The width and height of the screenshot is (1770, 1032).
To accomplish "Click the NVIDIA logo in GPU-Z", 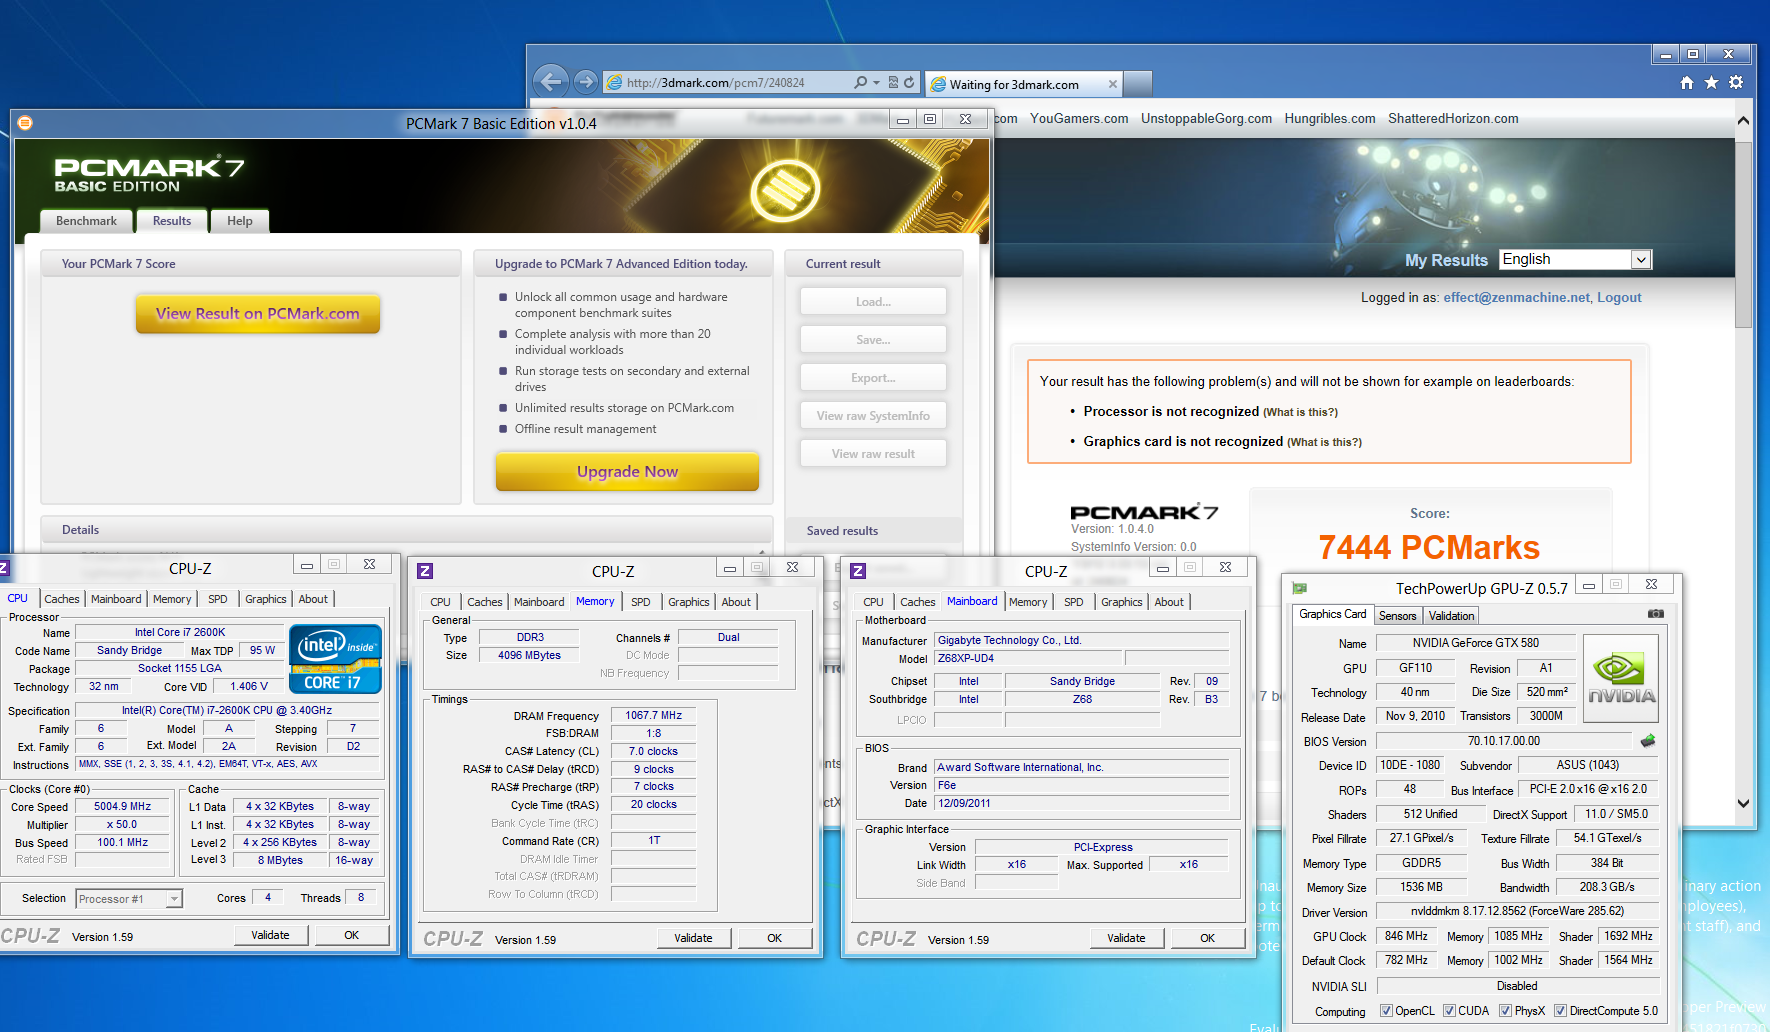I will click(1621, 678).
